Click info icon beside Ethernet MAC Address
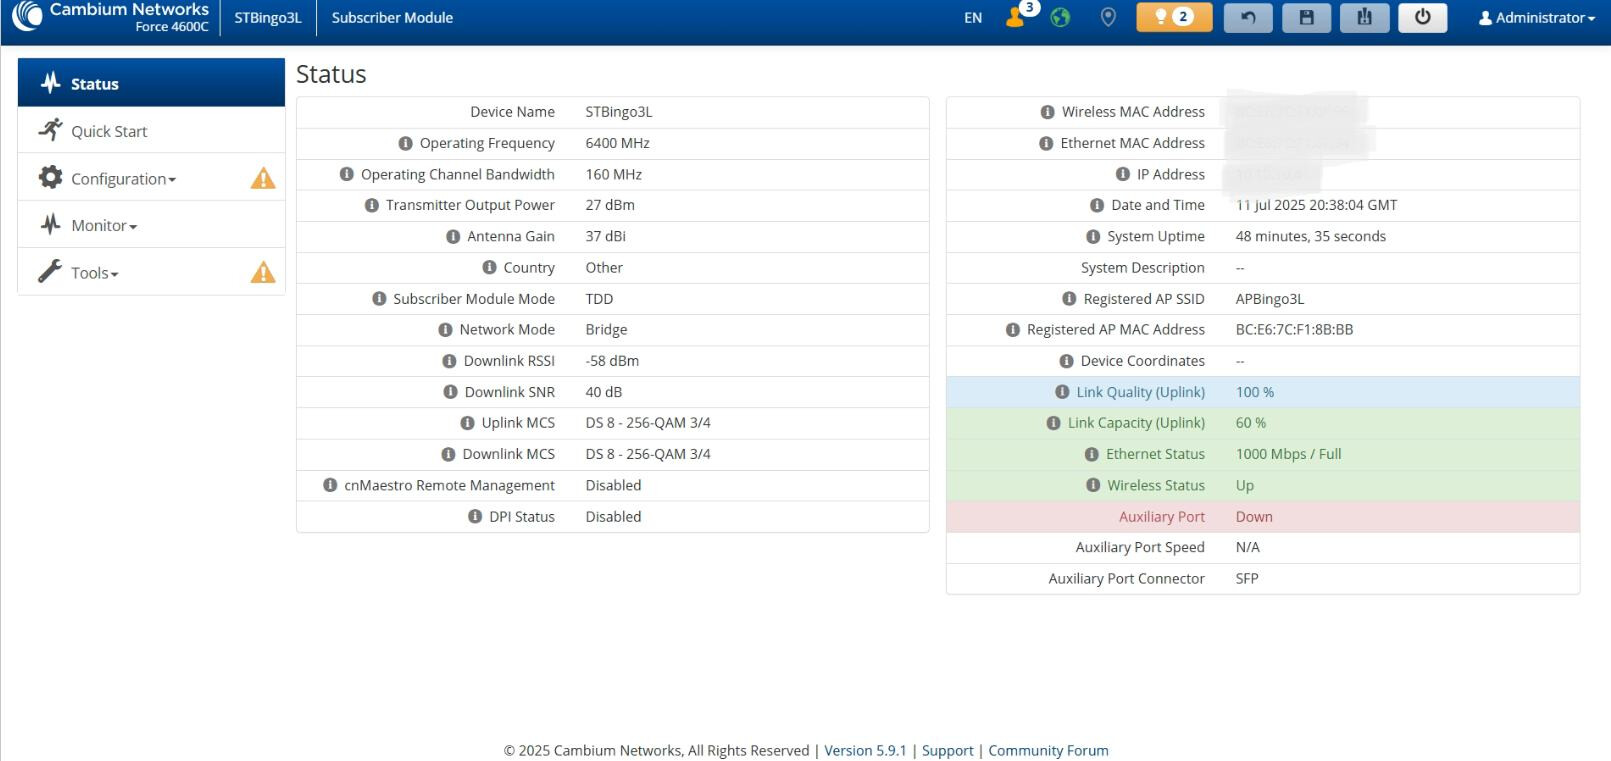This screenshot has width=1611, height=761. [1046, 143]
